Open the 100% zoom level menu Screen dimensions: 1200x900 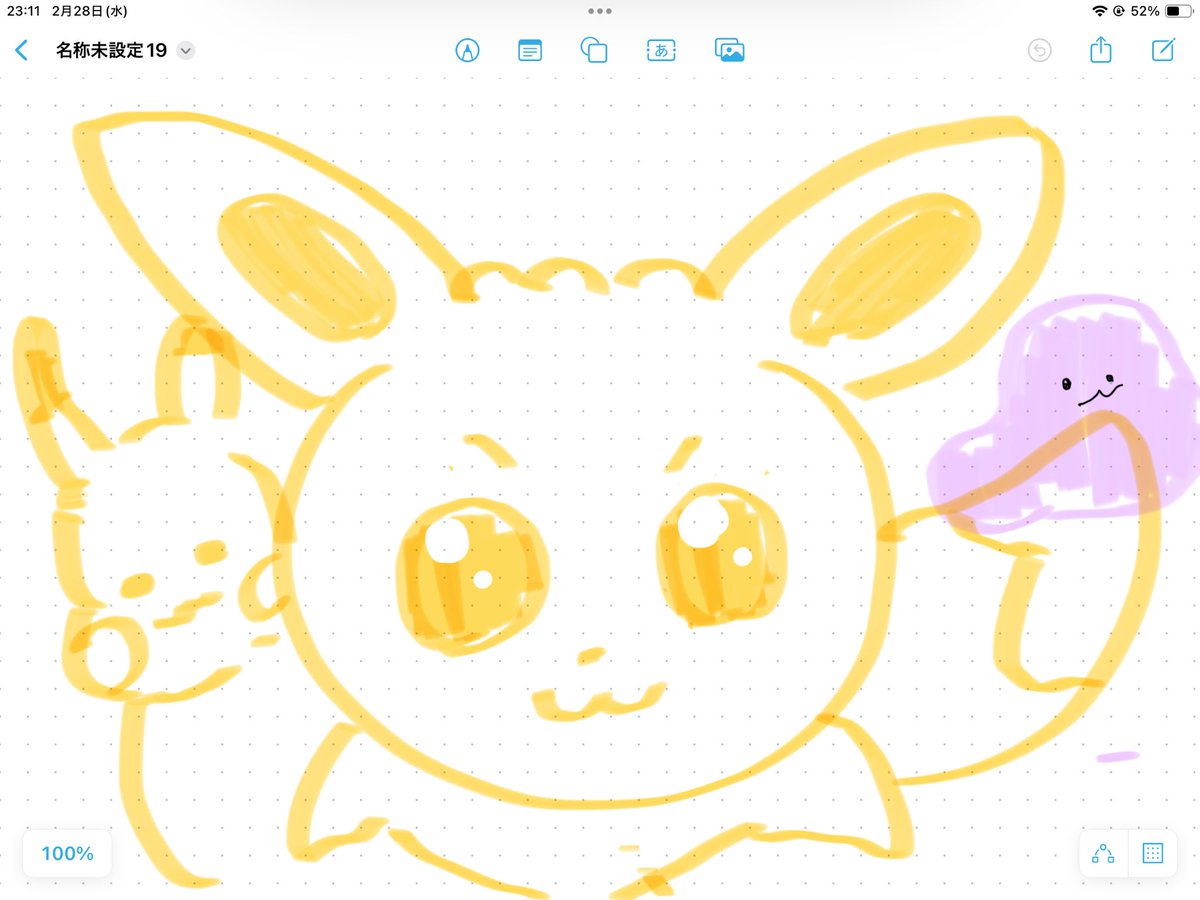[67, 854]
